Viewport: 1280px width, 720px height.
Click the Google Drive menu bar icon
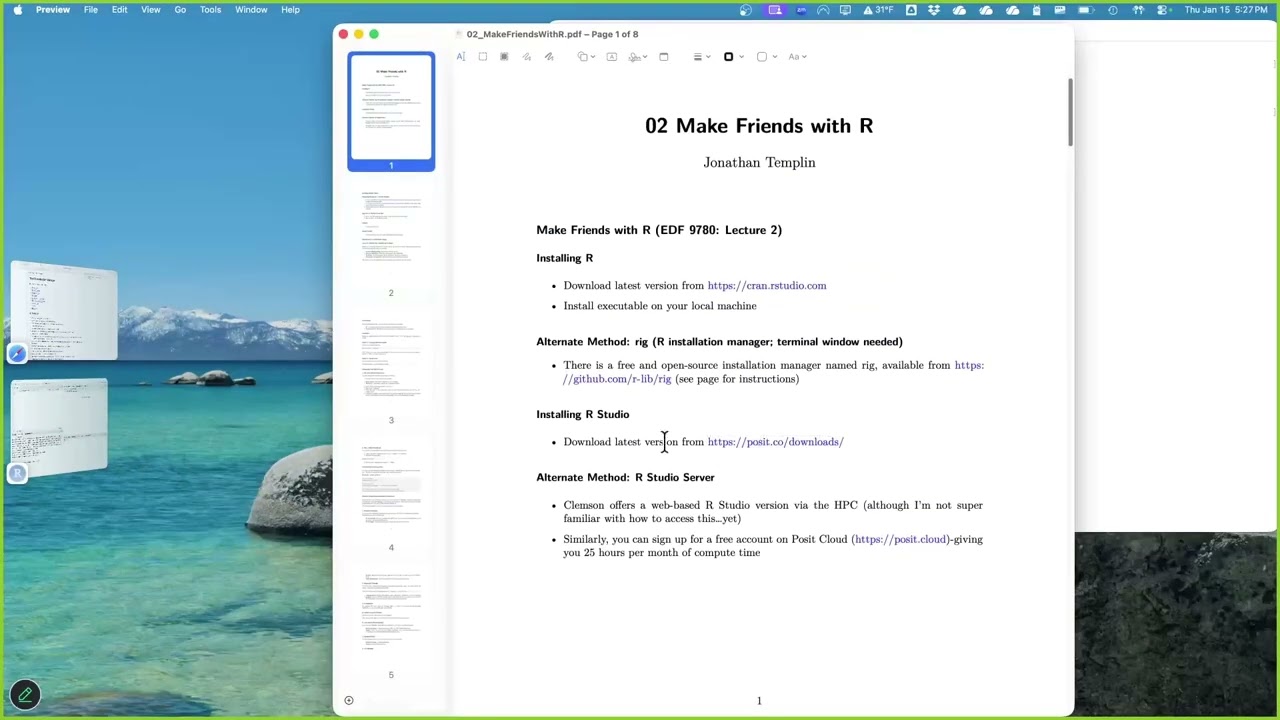pos(911,10)
